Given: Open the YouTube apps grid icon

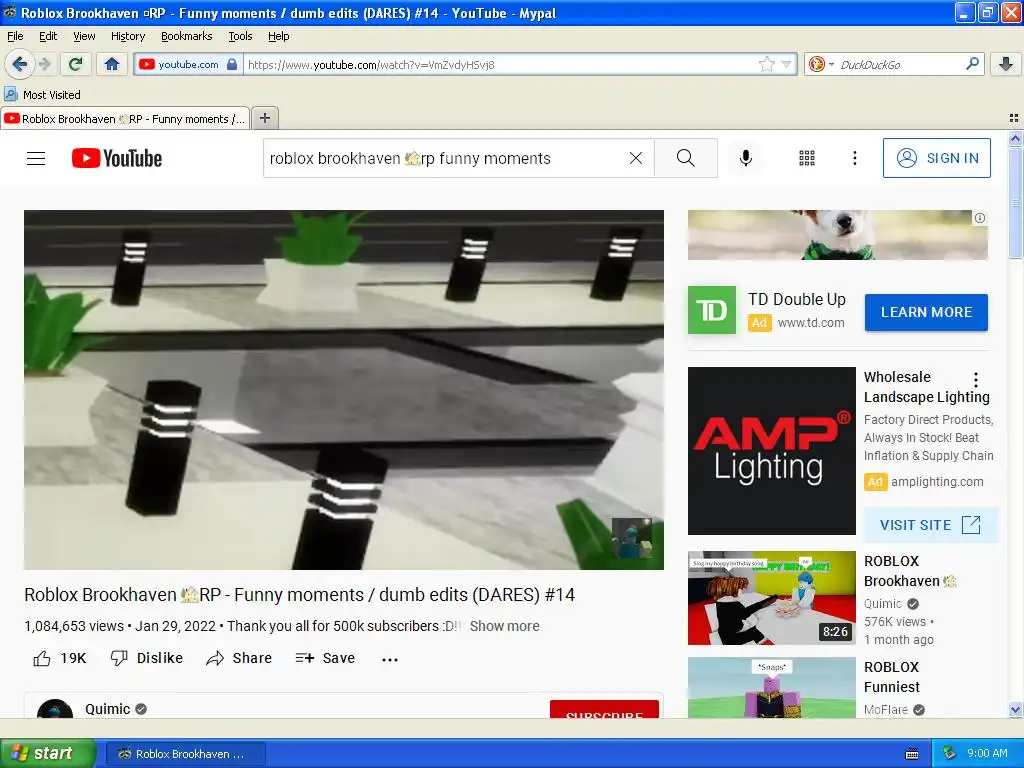Looking at the screenshot, I should (x=807, y=158).
